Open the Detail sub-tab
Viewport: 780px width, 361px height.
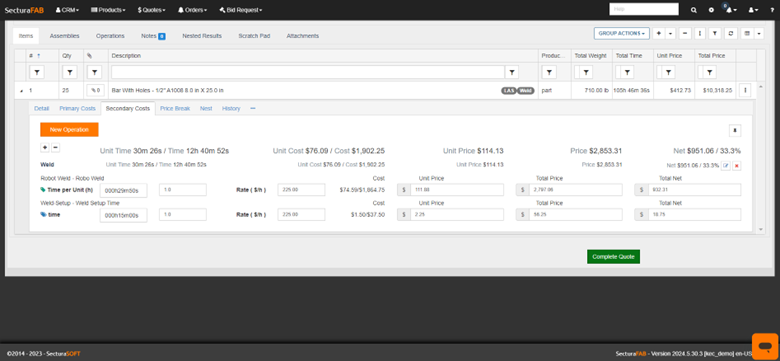42,108
